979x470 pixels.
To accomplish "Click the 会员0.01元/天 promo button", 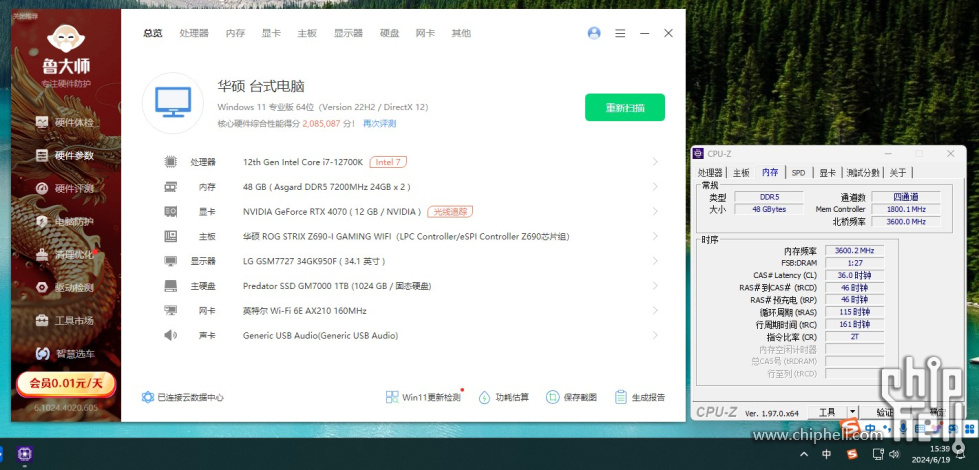I will (66, 383).
